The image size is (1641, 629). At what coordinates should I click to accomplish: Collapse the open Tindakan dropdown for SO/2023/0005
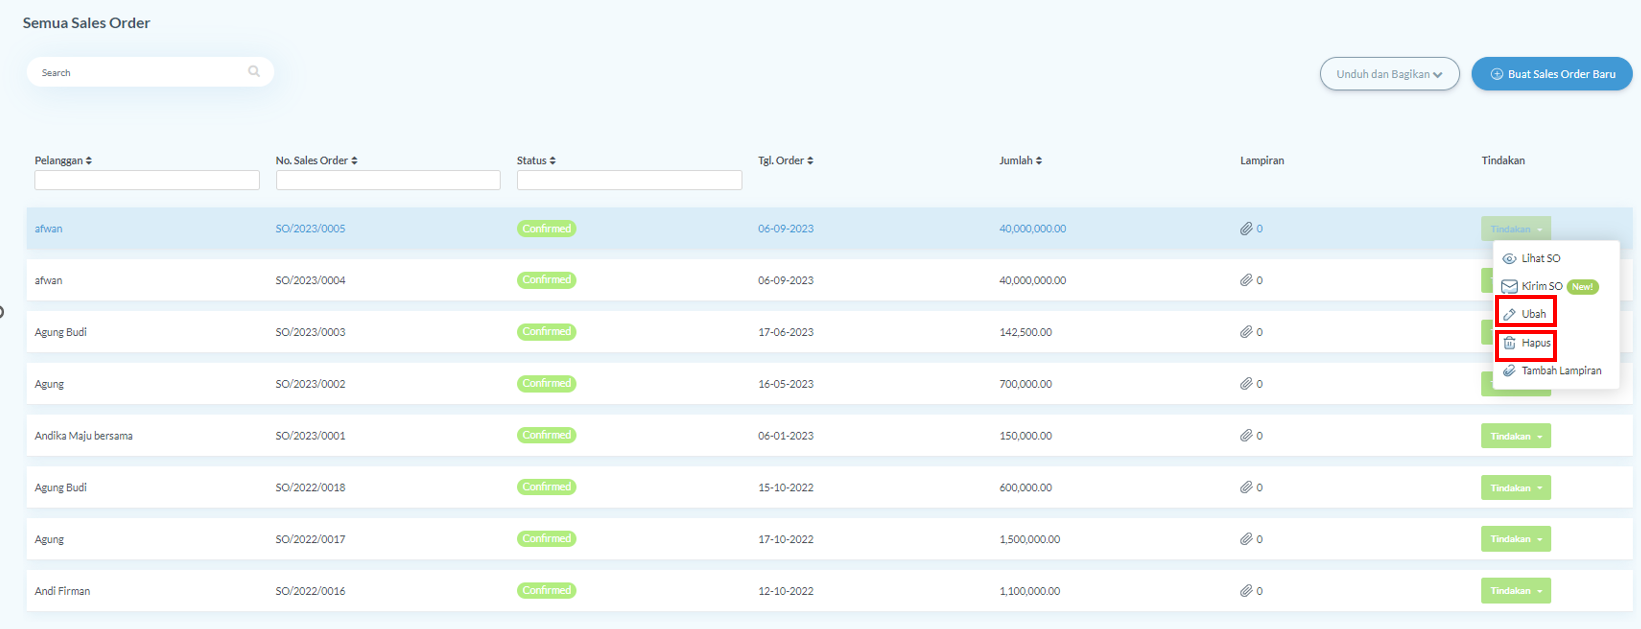(1515, 229)
